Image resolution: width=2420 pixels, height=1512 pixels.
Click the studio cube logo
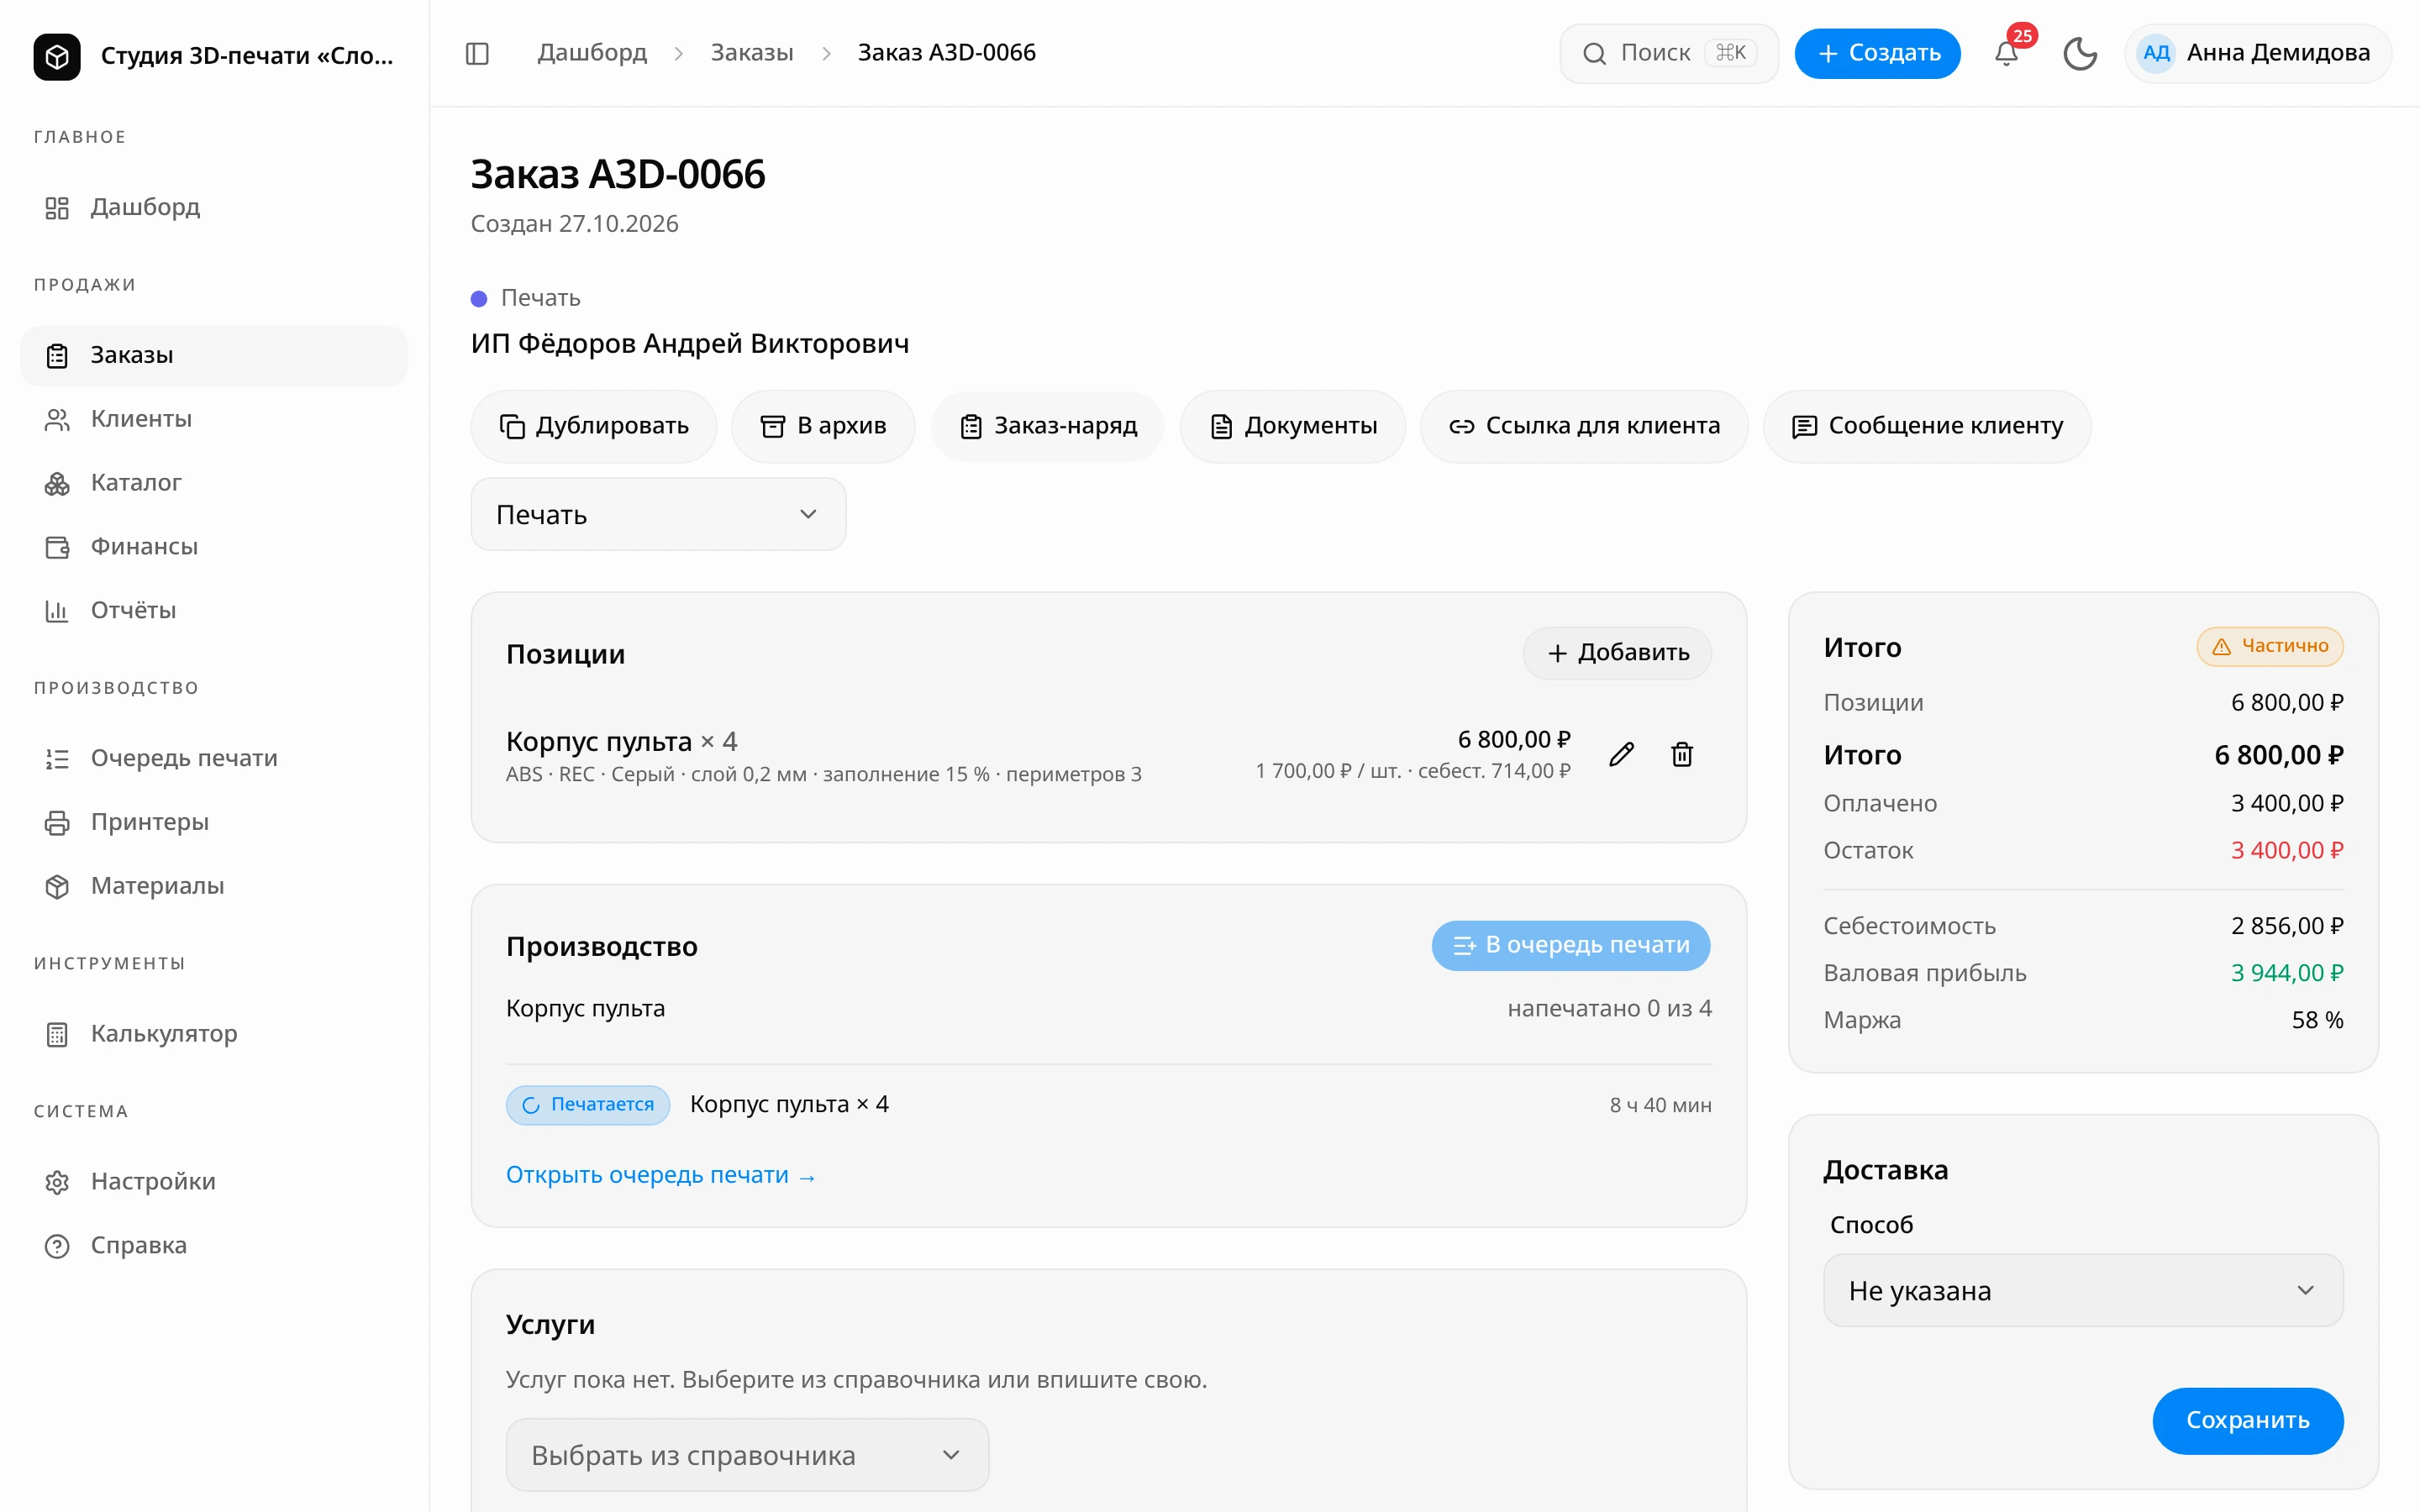(57, 56)
